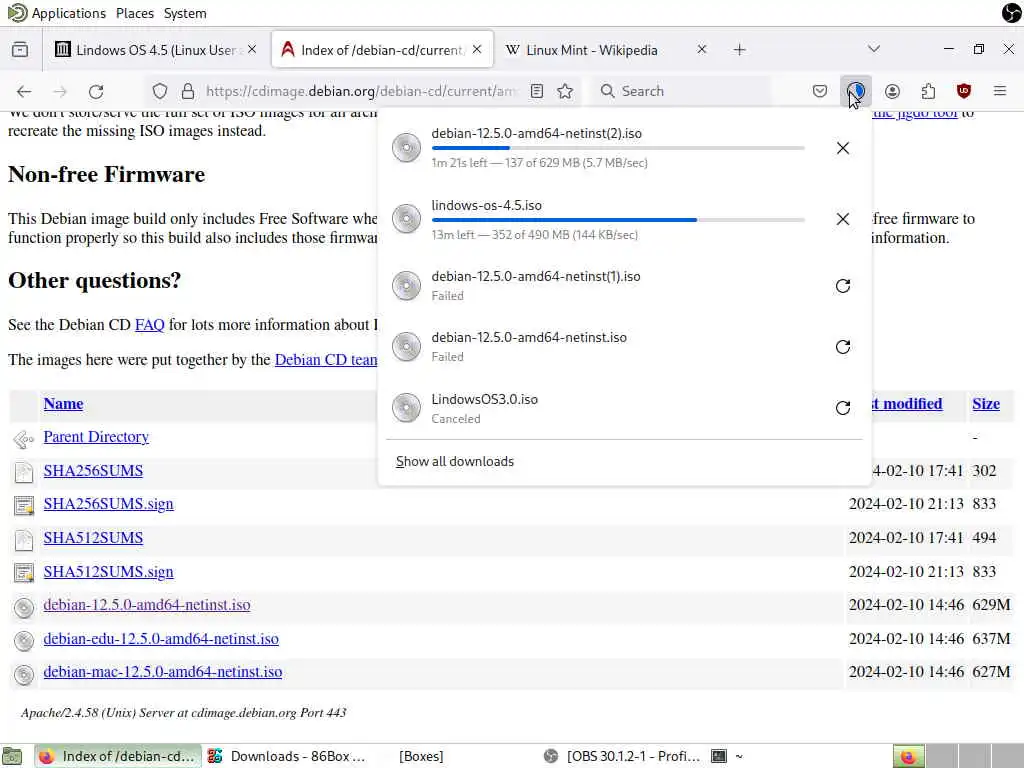Retry the debian-12.5.0-amd64-netinst(1).iso download
The image size is (1024, 768).
pyautogui.click(x=842, y=286)
